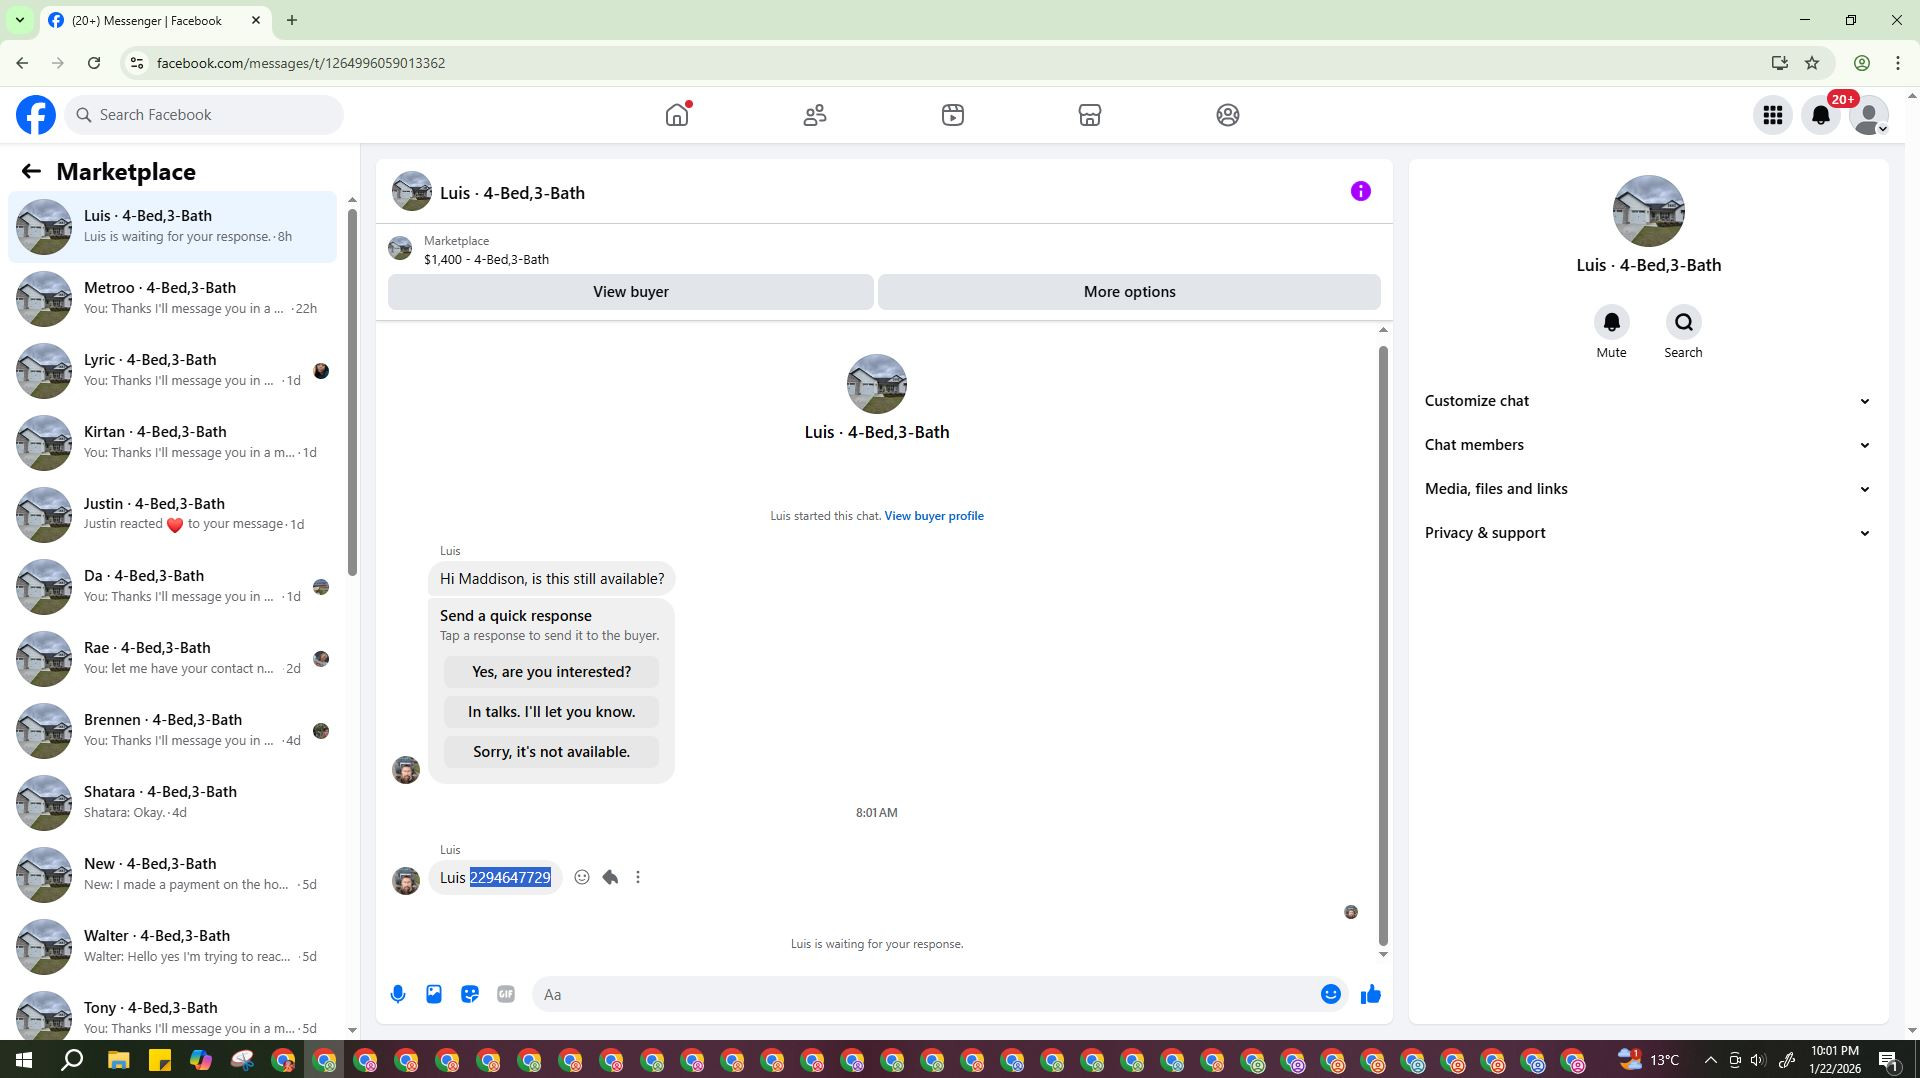Open notifications bell with 20+ badge

tap(1821, 115)
